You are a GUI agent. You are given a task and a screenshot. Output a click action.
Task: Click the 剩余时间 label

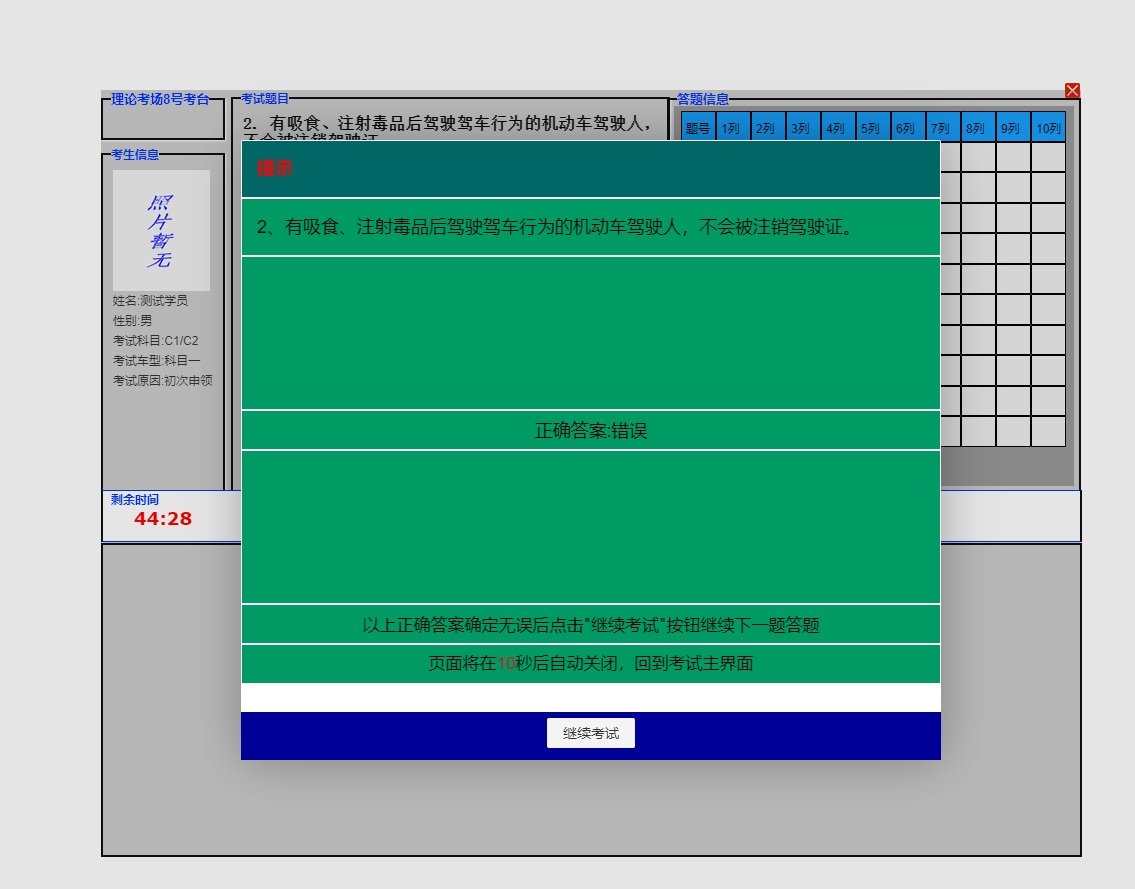coord(135,500)
